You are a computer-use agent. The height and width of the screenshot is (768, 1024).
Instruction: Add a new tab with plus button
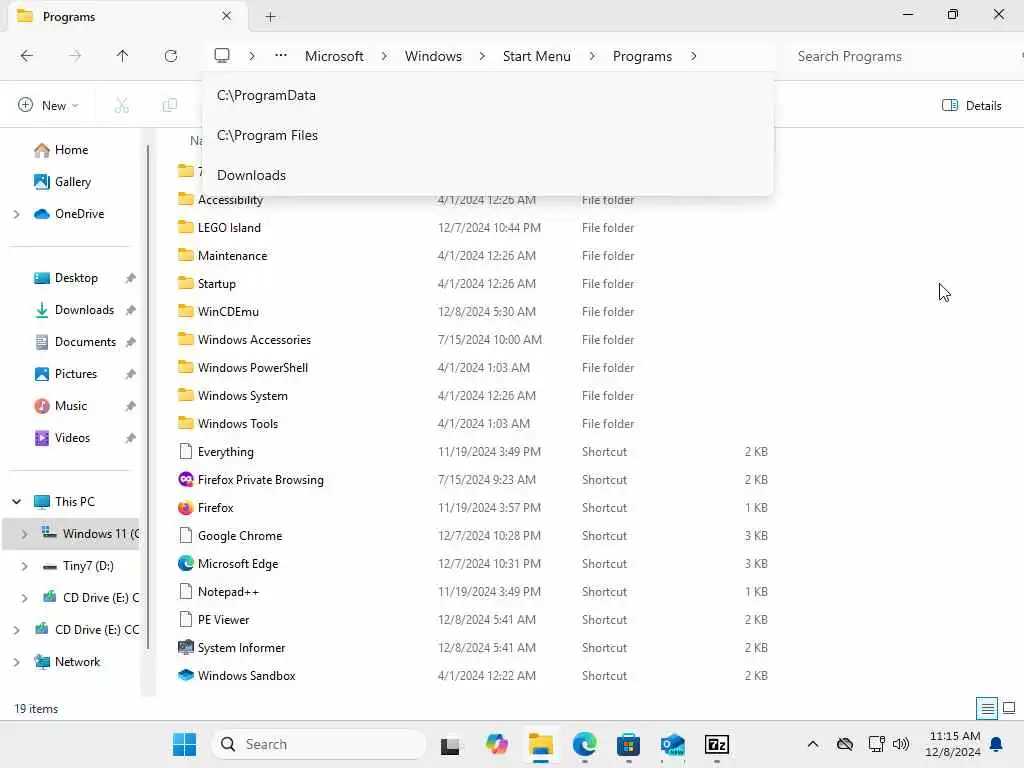click(270, 17)
